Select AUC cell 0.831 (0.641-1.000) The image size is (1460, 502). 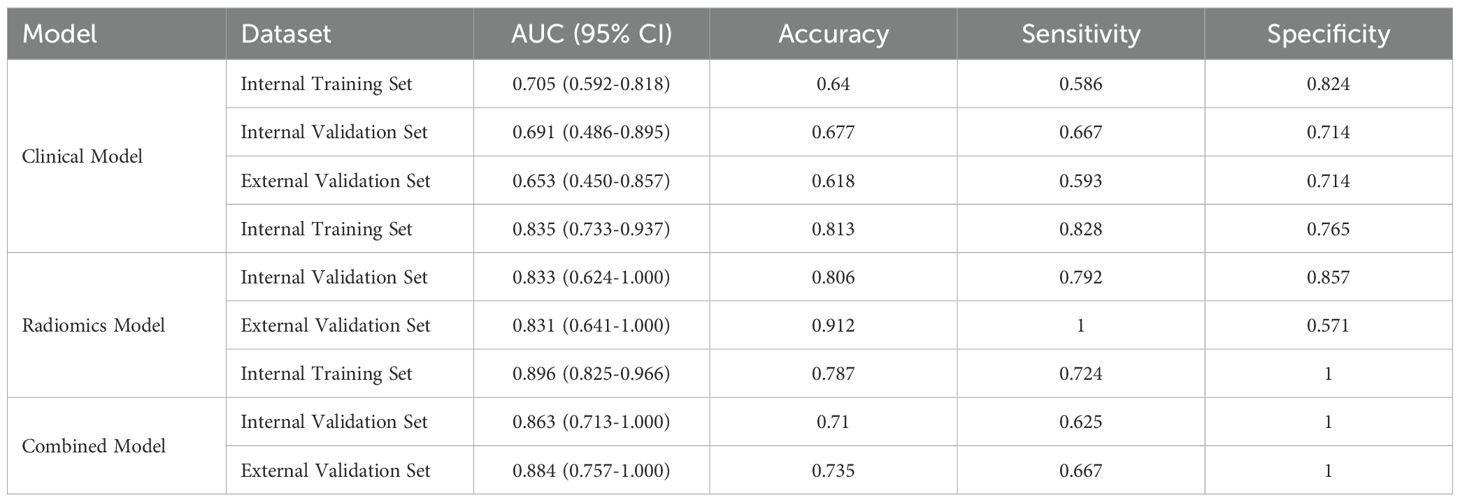591,325
